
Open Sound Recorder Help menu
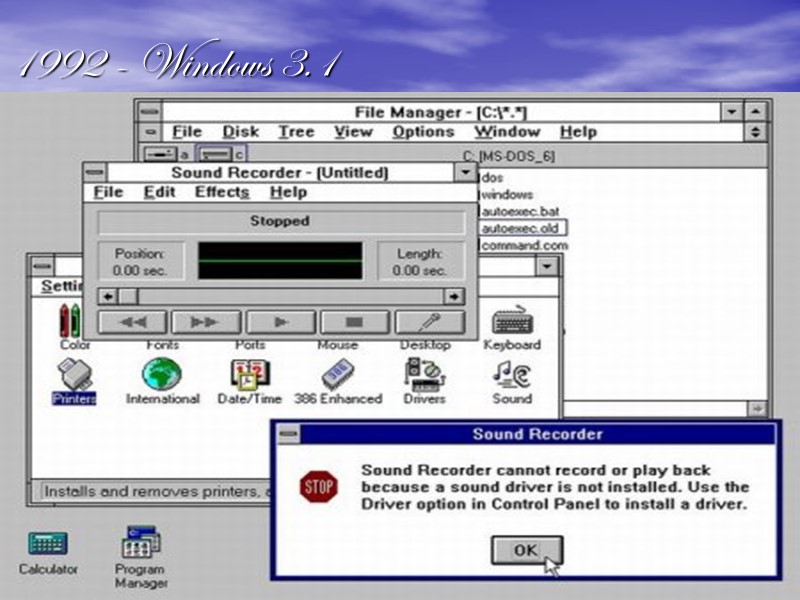[x=288, y=192]
